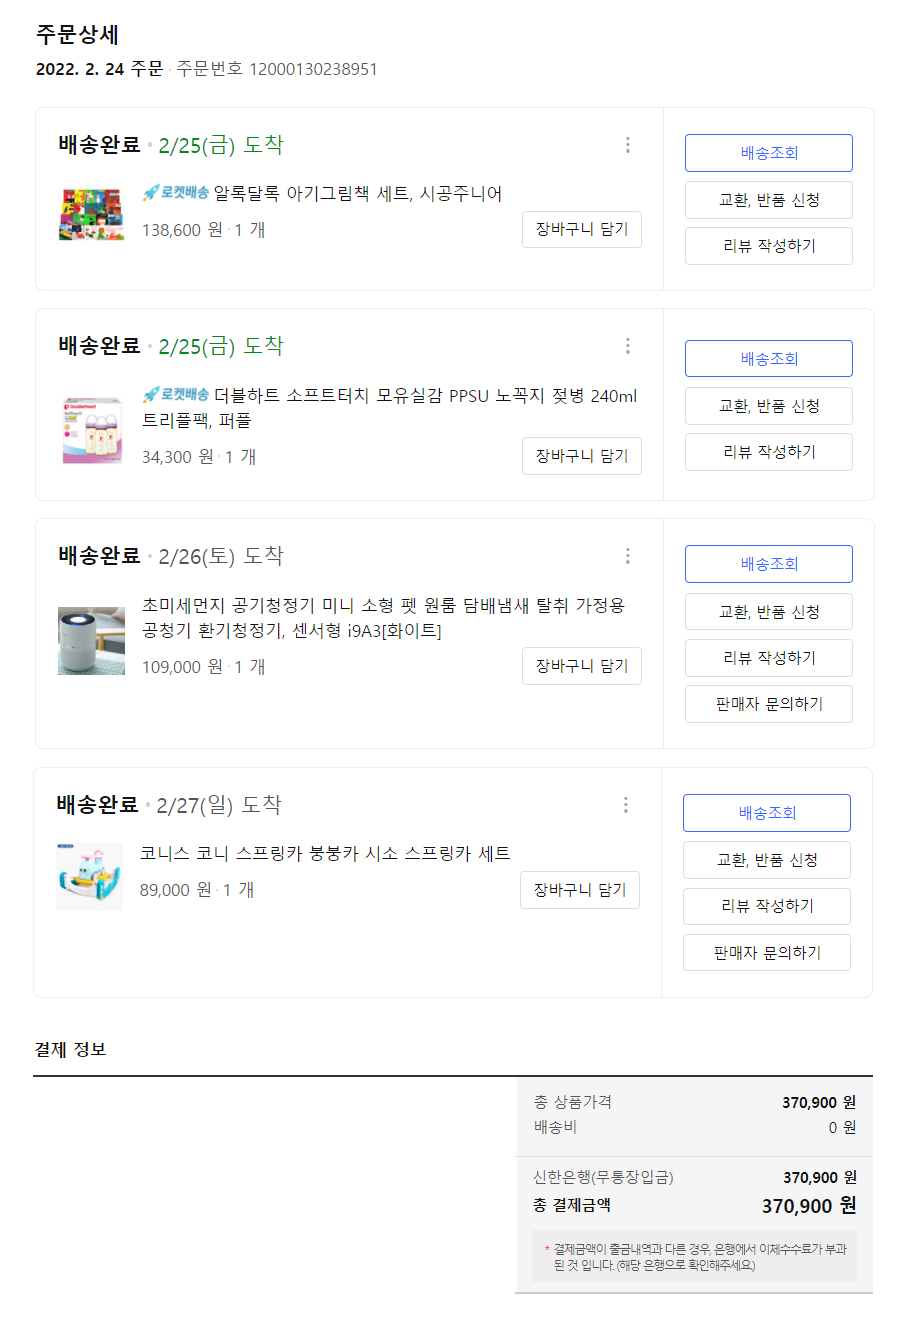Request exchange or return (교환, 반품 신청) for baby bottles

point(768,406)
